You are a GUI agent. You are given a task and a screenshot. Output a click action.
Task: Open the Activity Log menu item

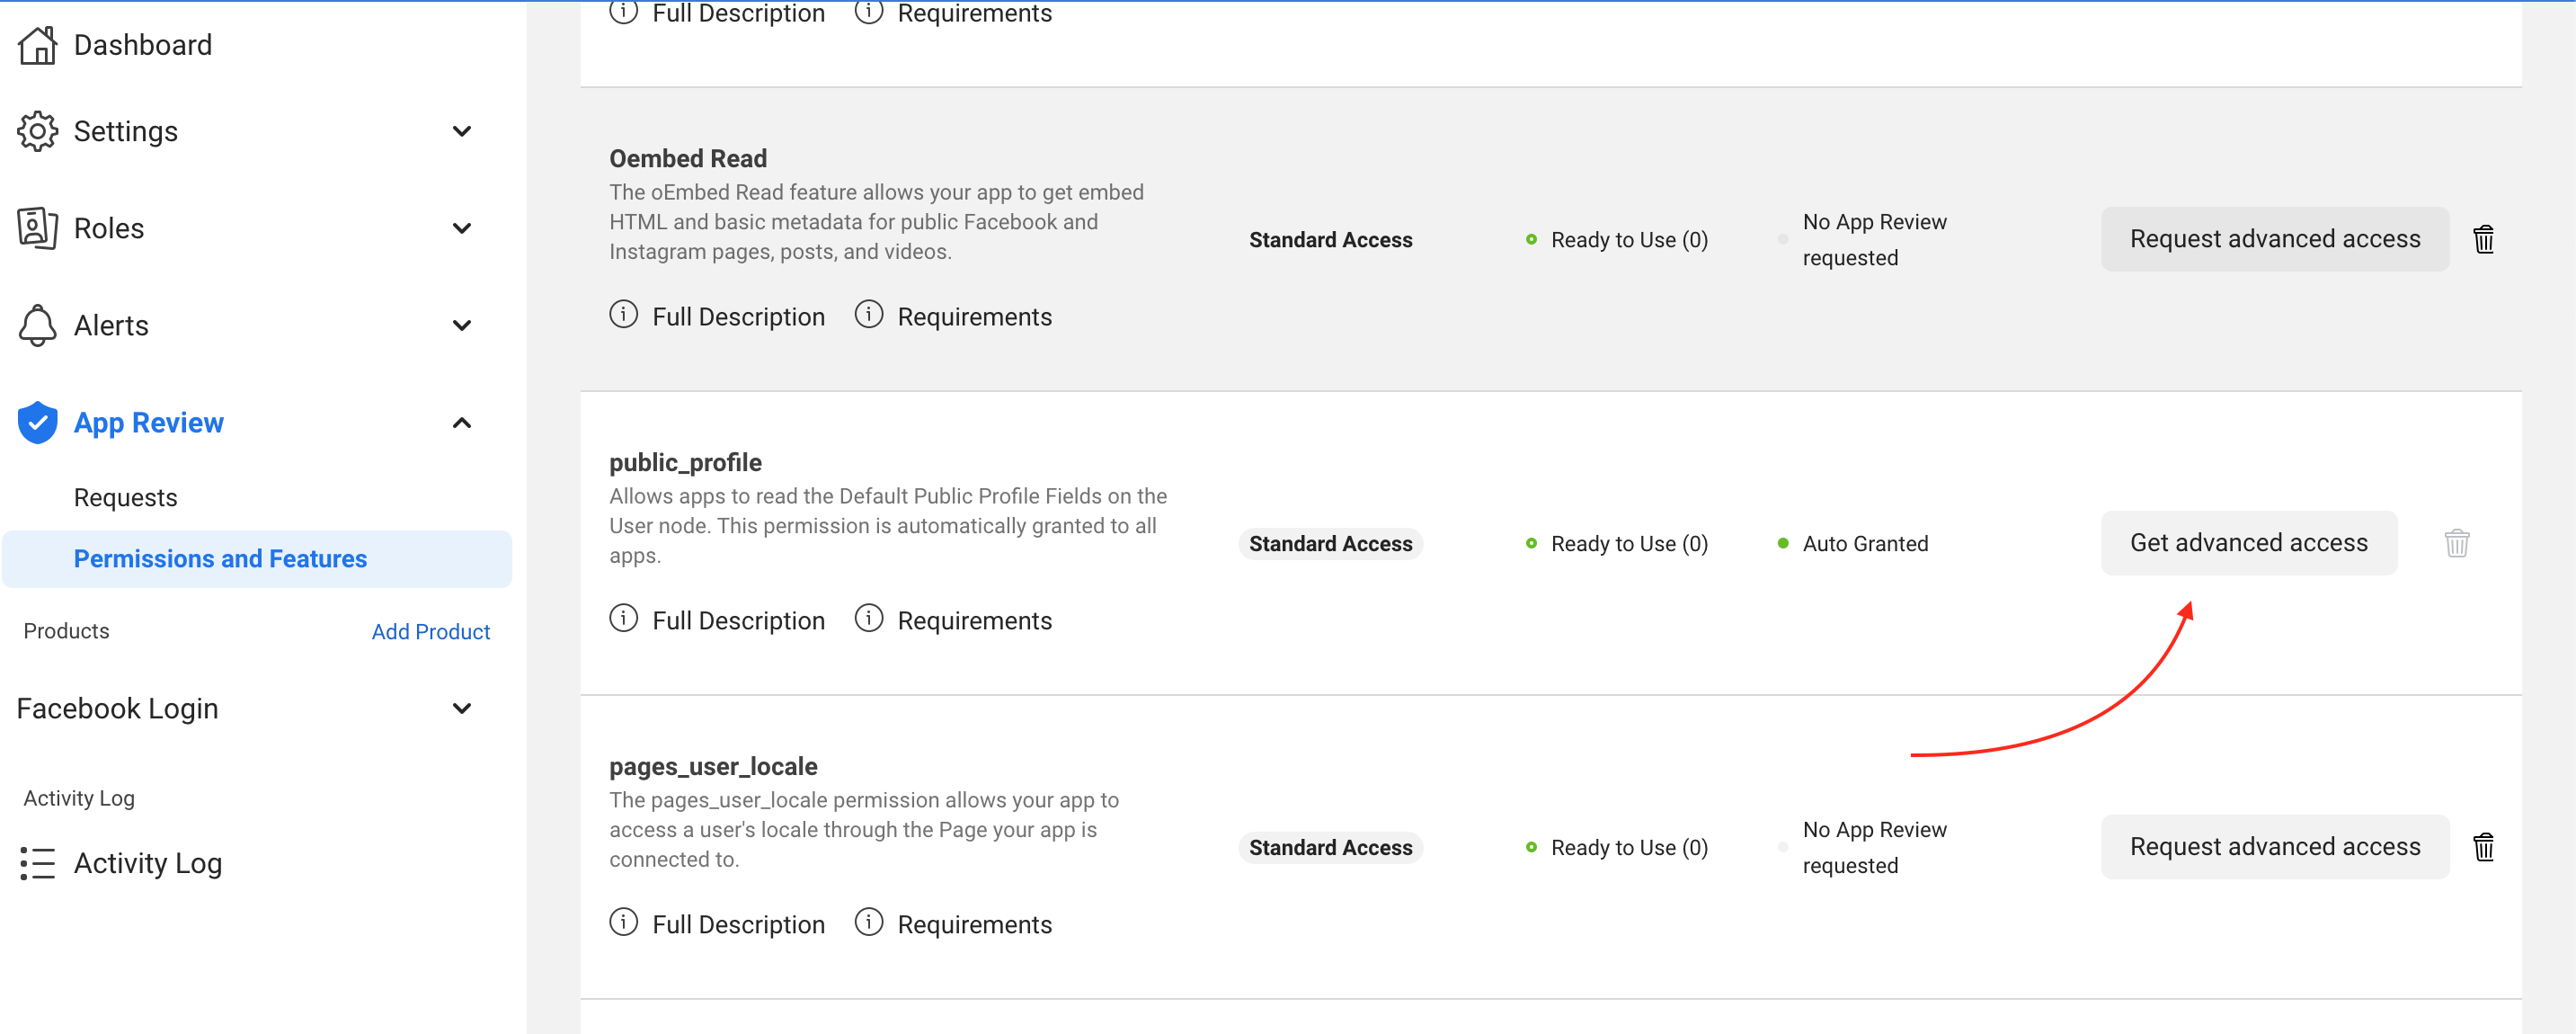[x=148, y=863]
